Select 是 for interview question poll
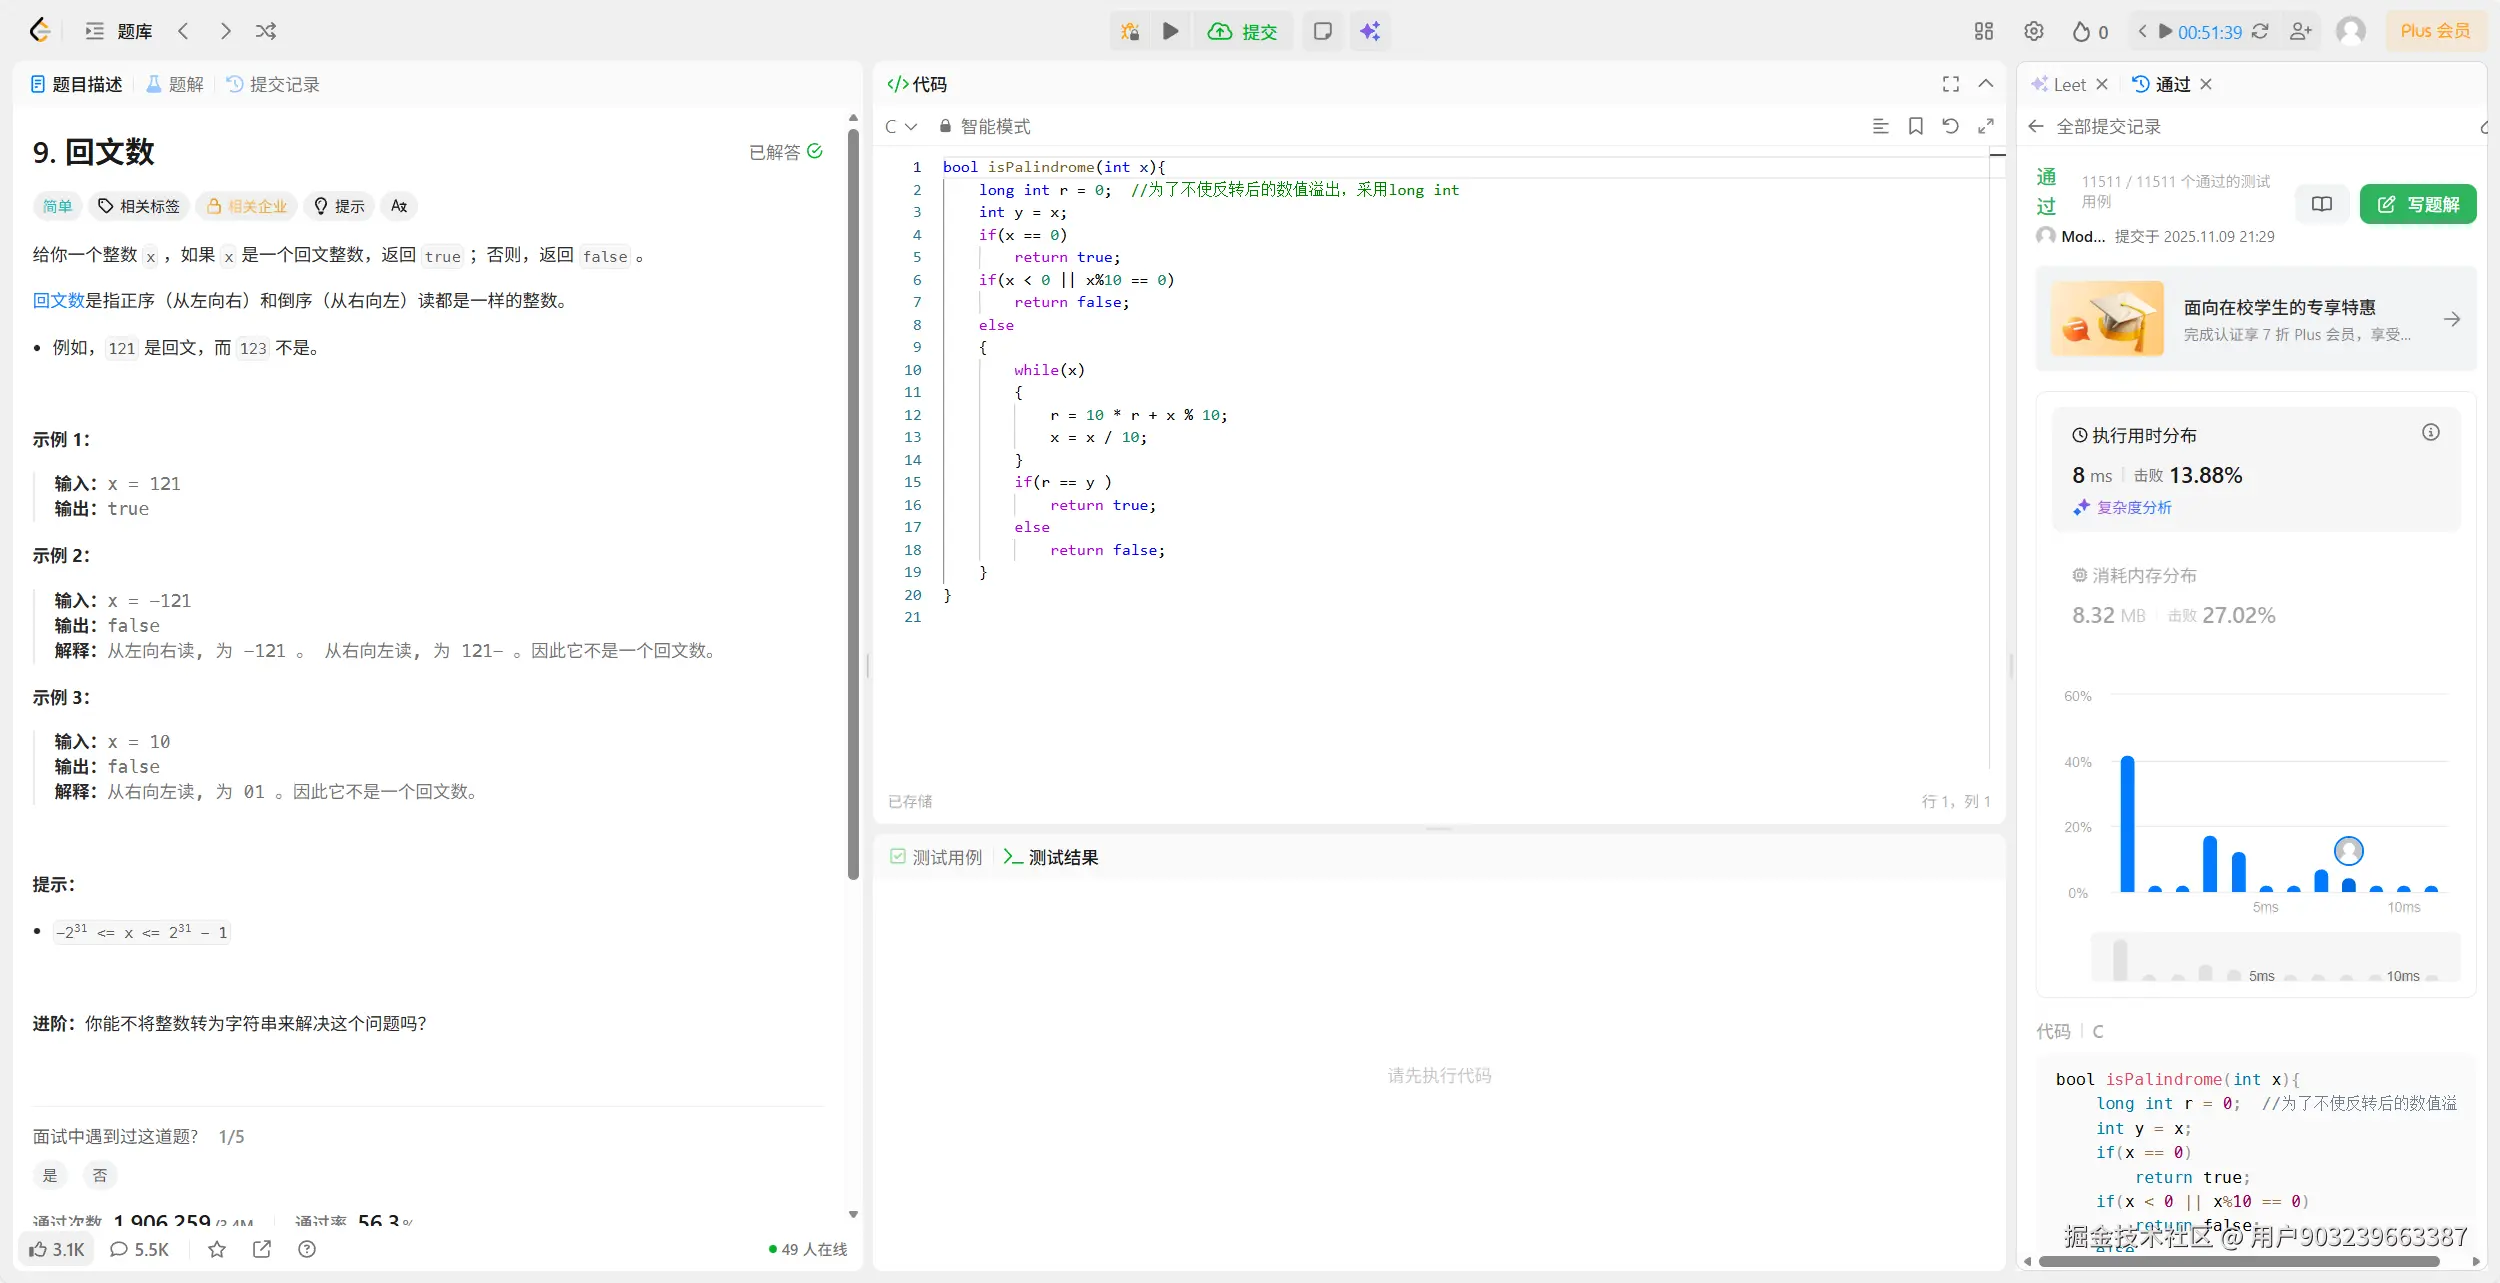Screen dimensions: 2500x1283 (x=50, y=1175)
